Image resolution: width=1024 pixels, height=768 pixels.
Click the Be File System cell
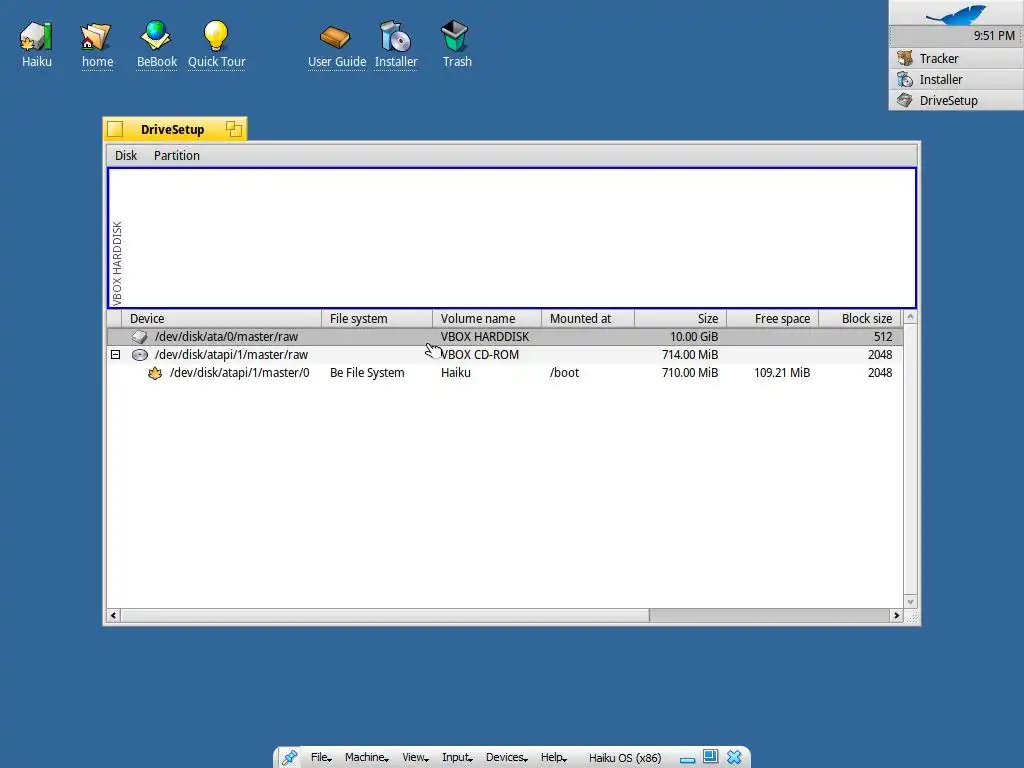point(367,373)
